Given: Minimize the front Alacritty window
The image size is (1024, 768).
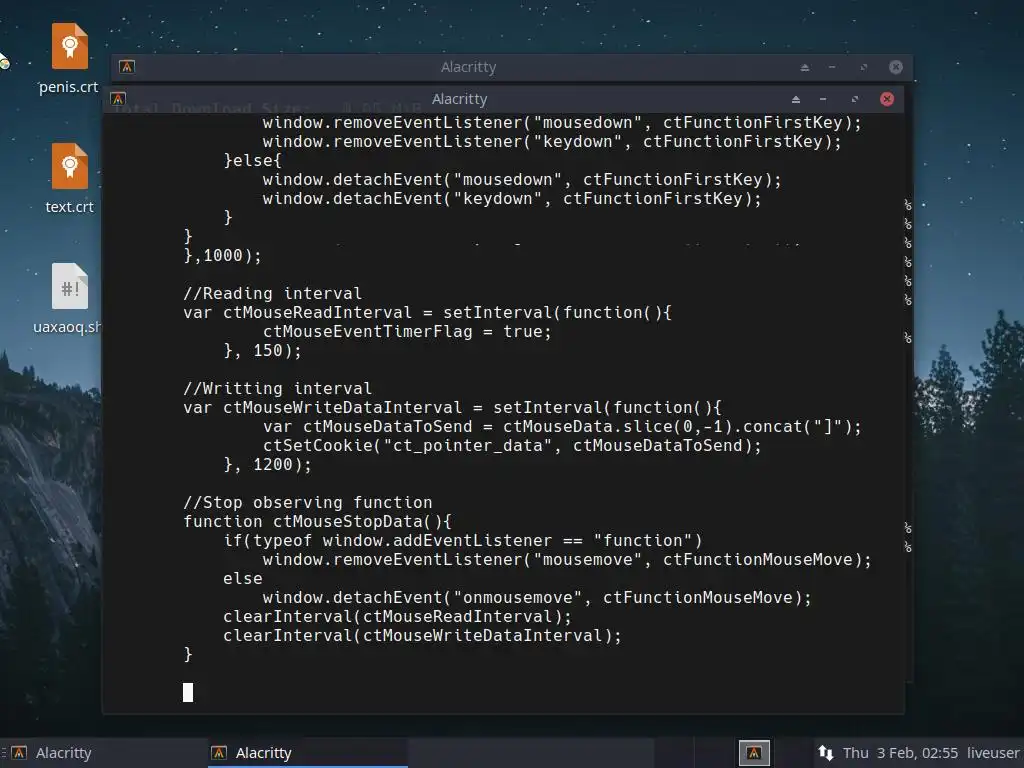Looking at the screenshot, I should pos(823,99).
